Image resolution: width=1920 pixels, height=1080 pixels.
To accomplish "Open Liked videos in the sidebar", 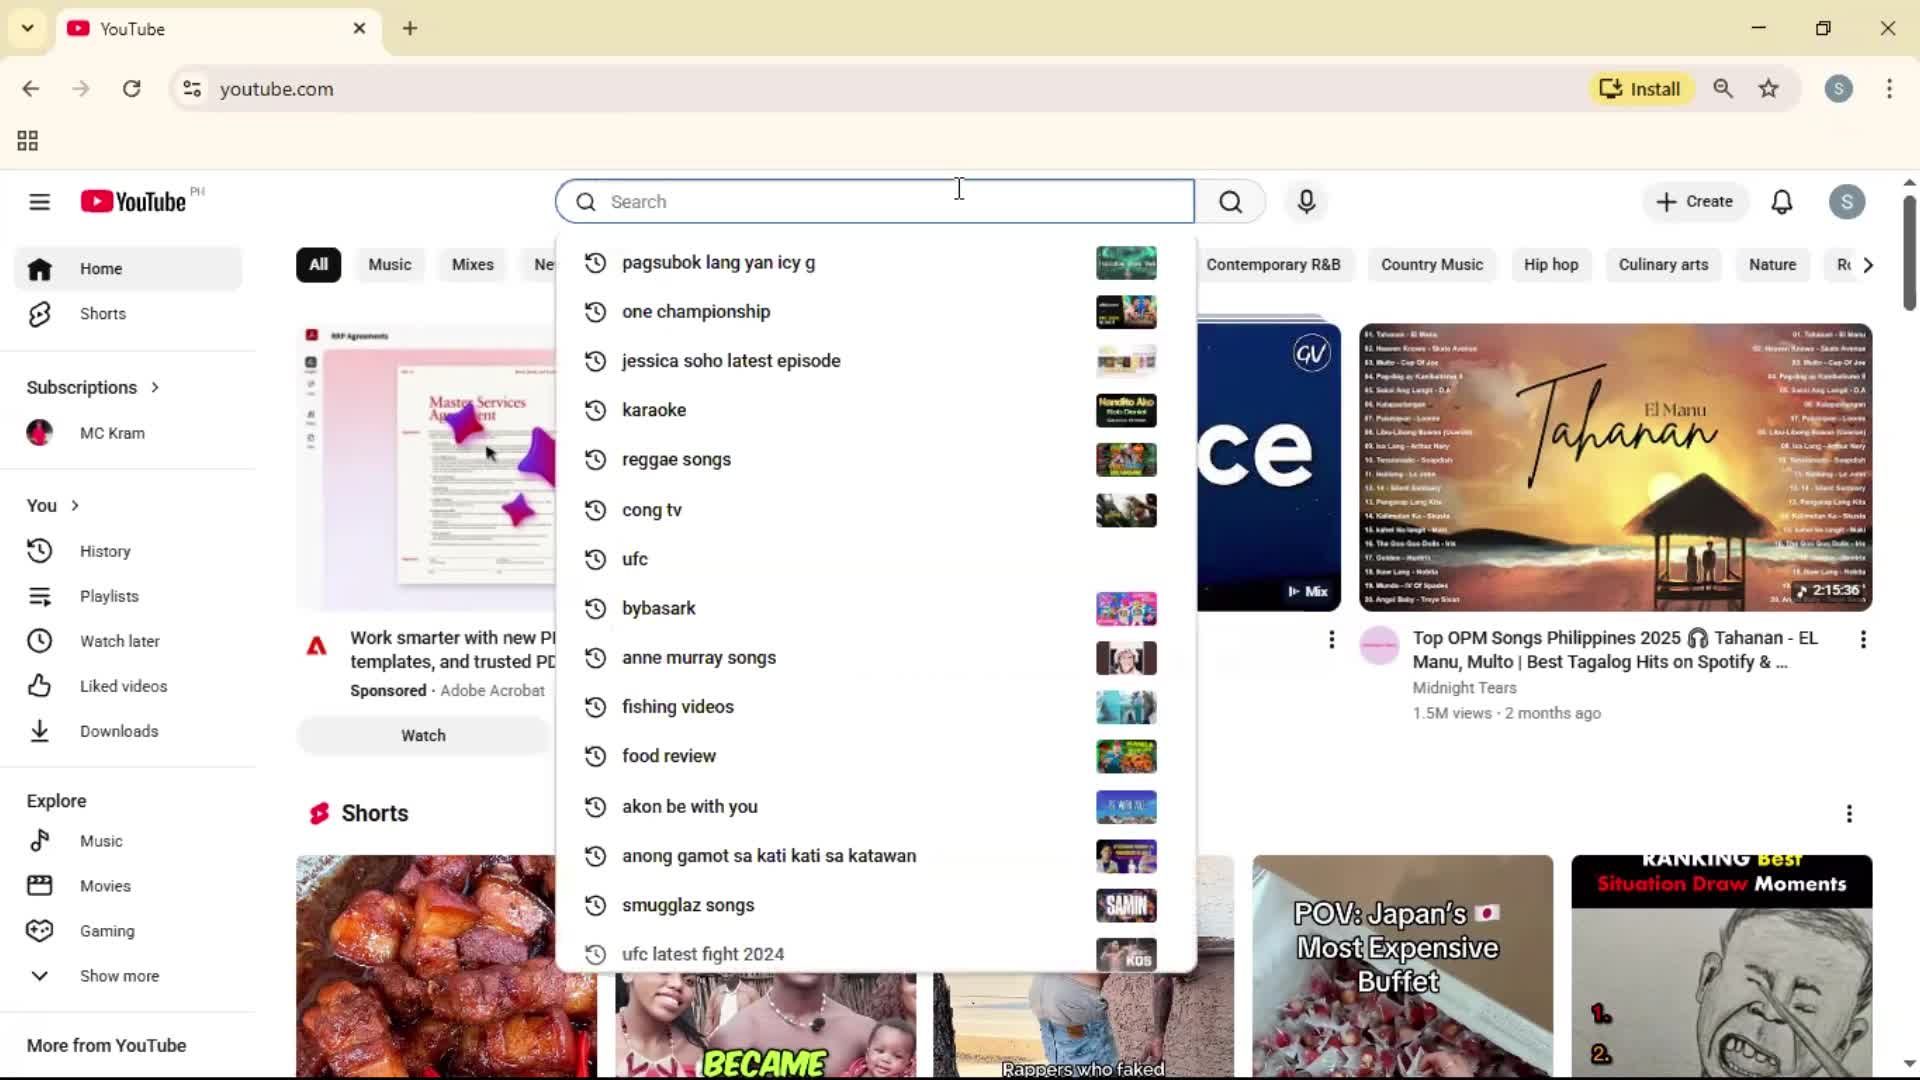I will (123, 686).
